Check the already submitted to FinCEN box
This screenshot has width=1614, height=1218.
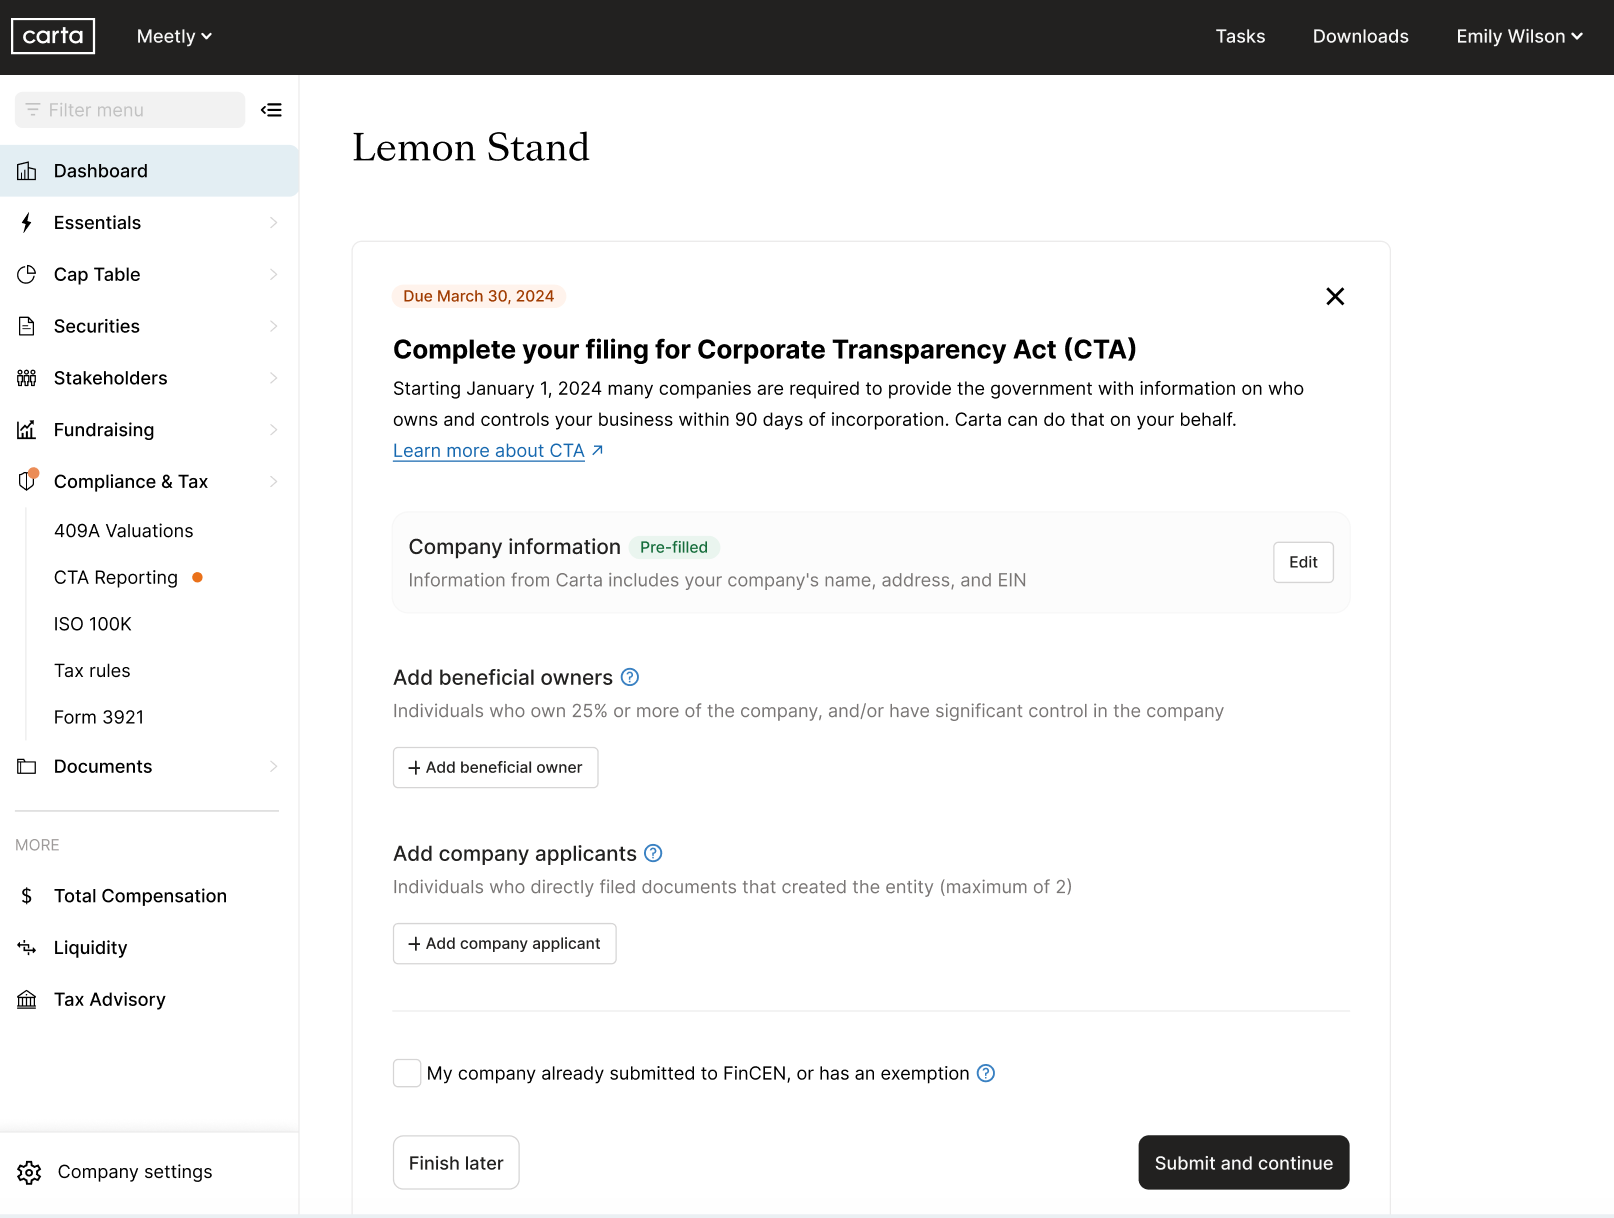tap(407, 1073)
